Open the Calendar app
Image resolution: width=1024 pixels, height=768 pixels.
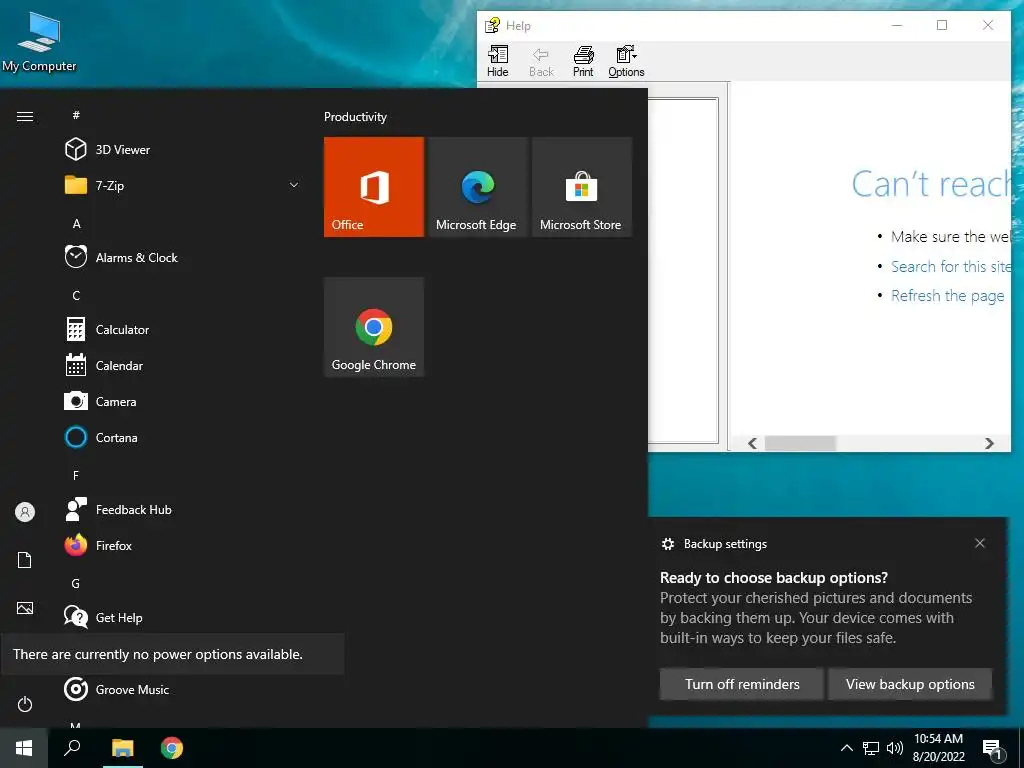pyautogui.click(x=183, y=365)
